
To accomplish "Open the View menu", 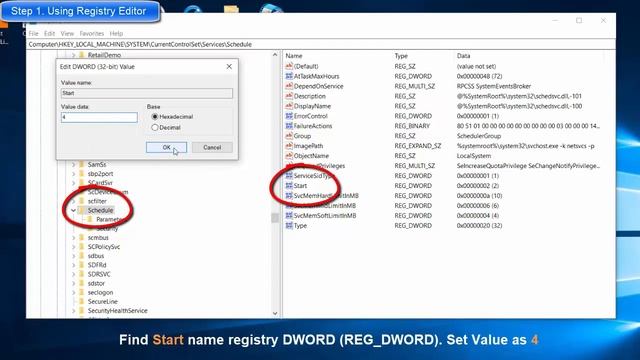I will coord(67,33).
